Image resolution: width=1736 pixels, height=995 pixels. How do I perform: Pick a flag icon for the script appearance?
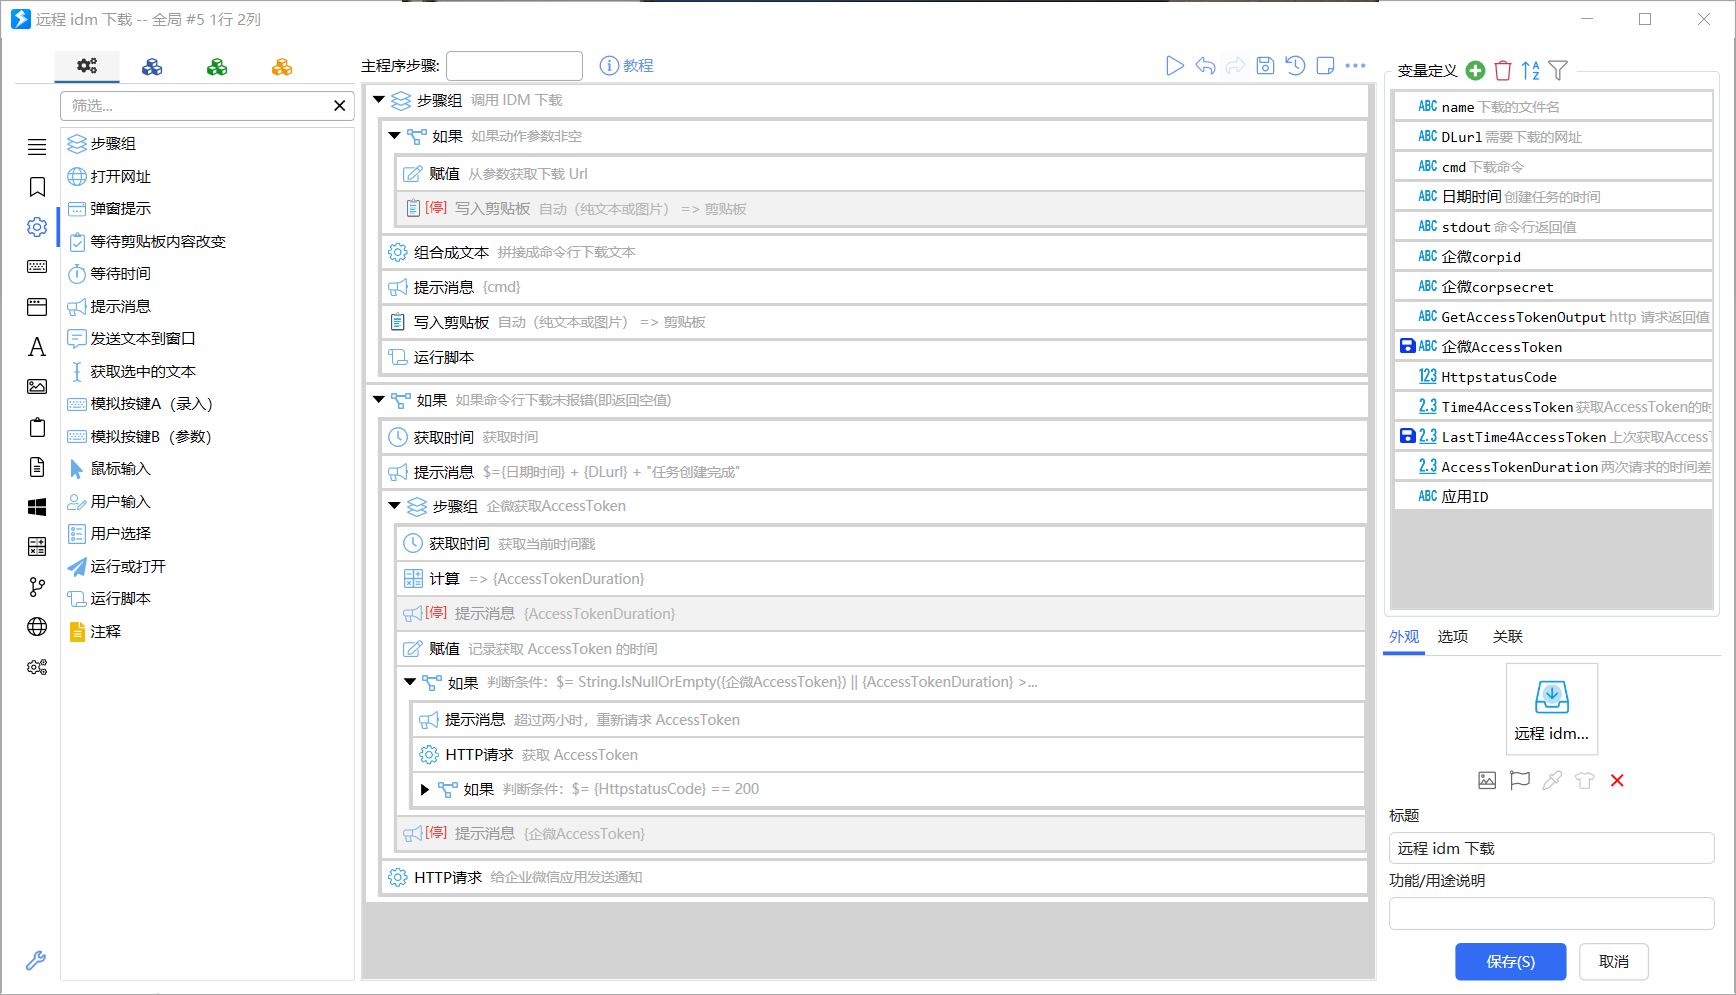tap(1520, 780)
